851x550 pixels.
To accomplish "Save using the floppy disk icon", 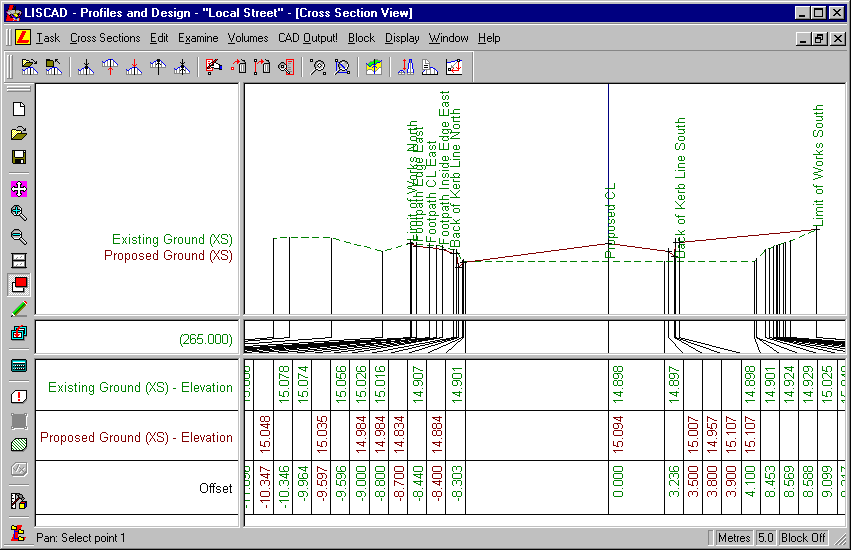I will (x=19, y=157).
